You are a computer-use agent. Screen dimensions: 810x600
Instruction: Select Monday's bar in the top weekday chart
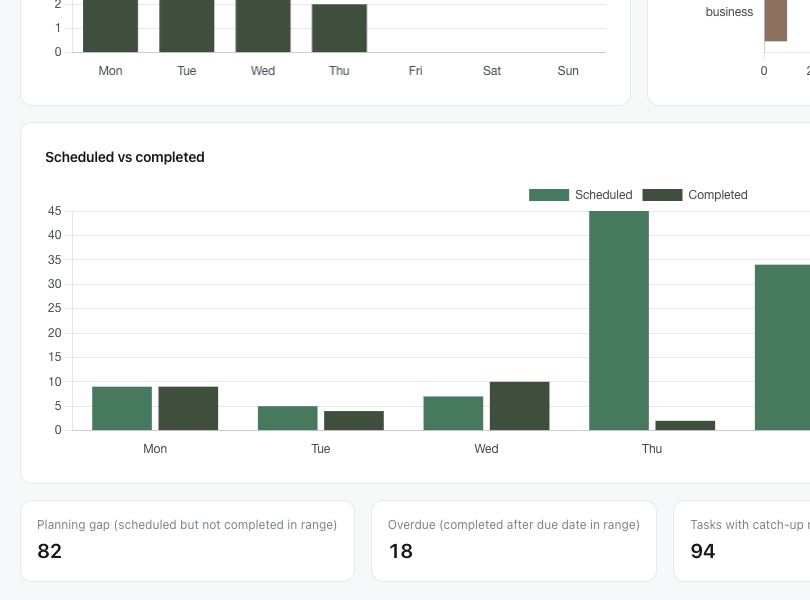110,25
